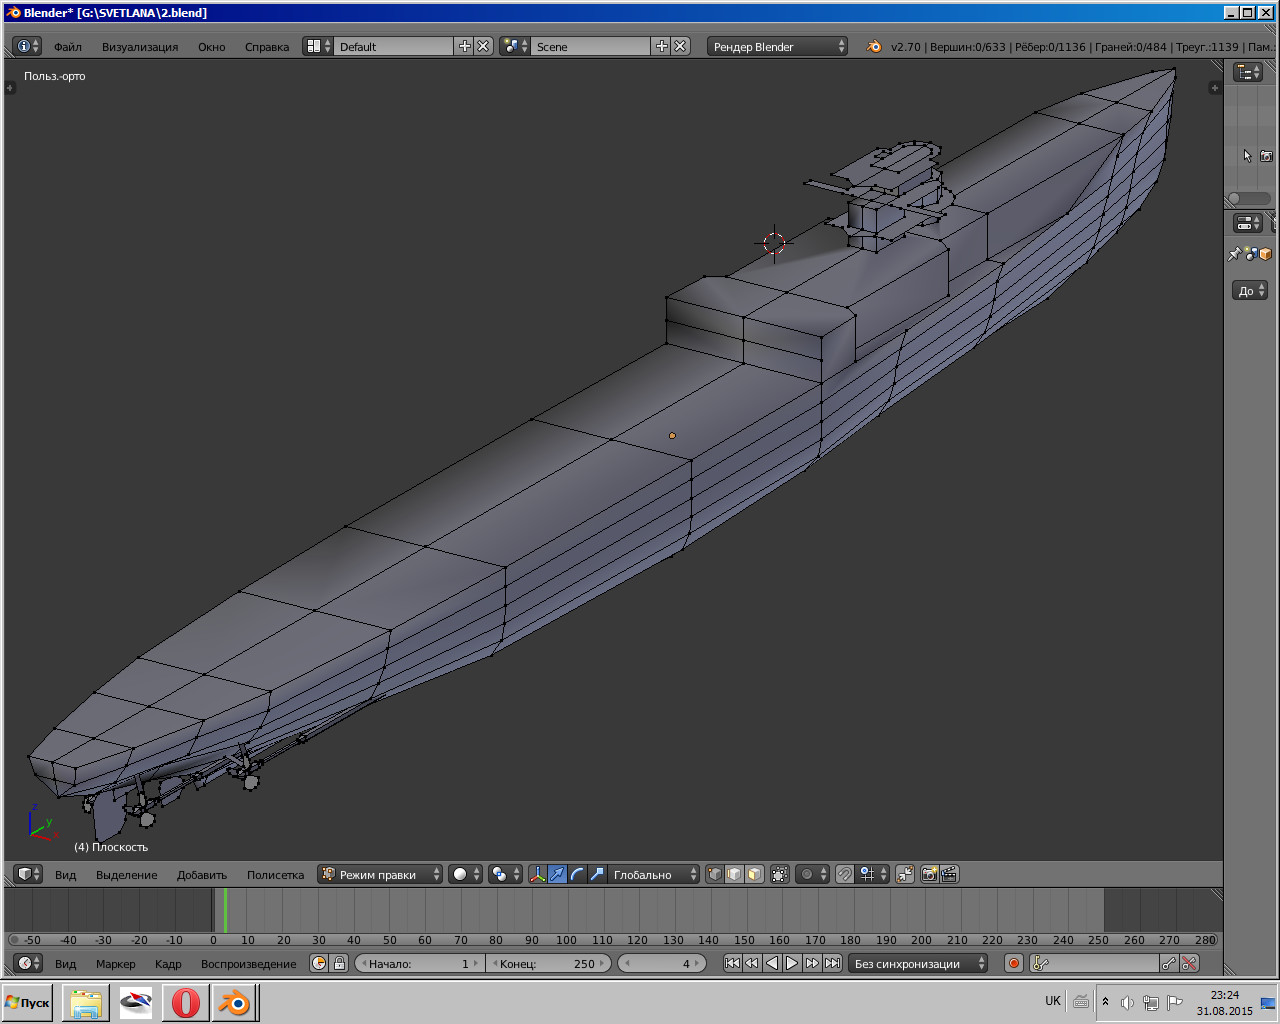Image resolution: width=1280 pixels, height=1024 pixels.
Task: Click the timeline green current frame marker
Action: click(x=225, y=910)
